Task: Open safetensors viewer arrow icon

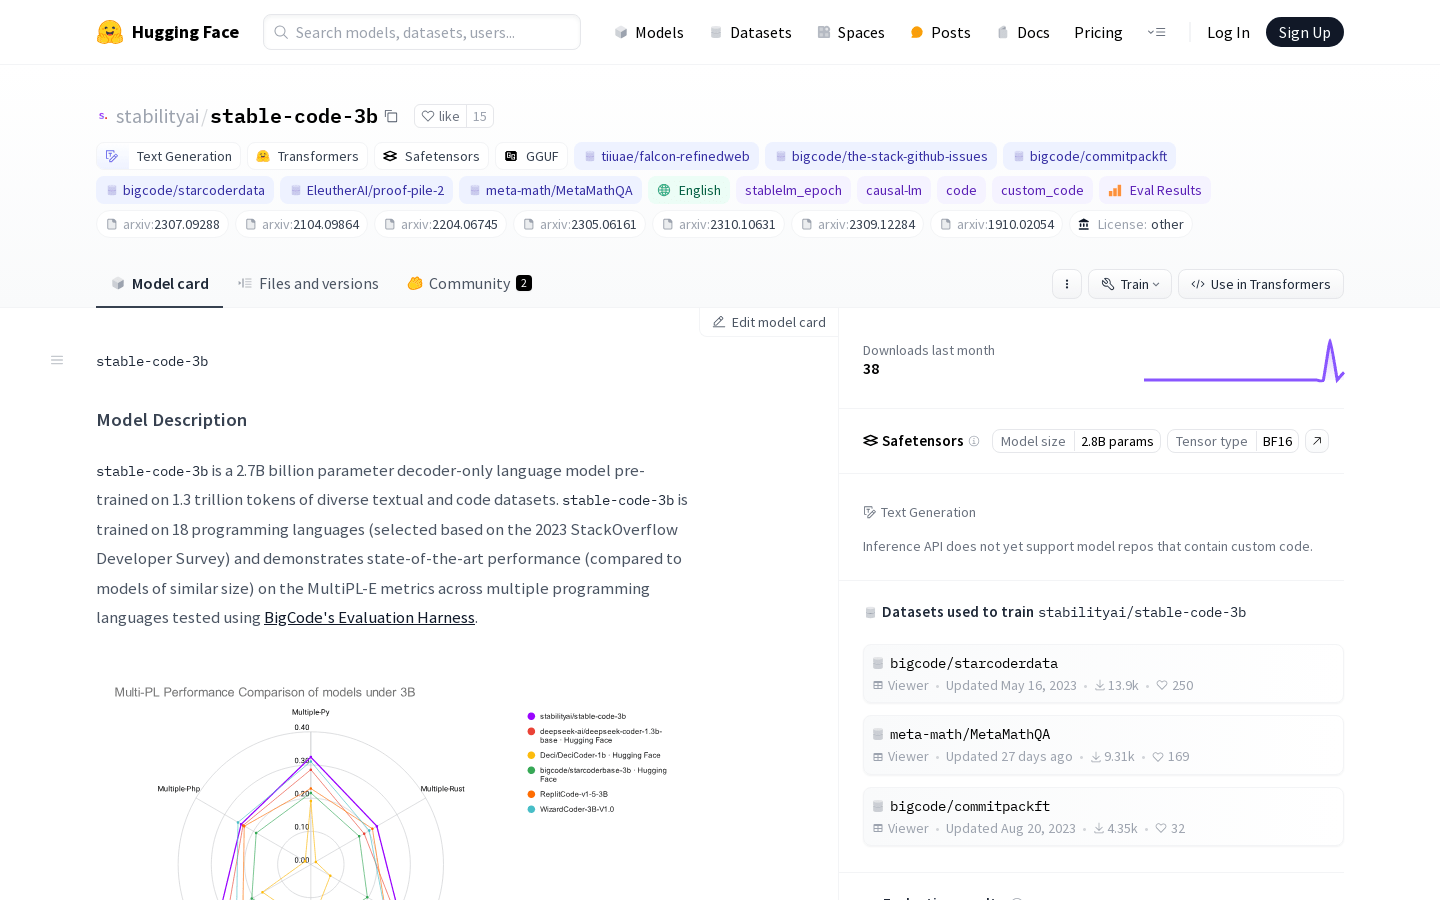Action: click(1317, 441)
